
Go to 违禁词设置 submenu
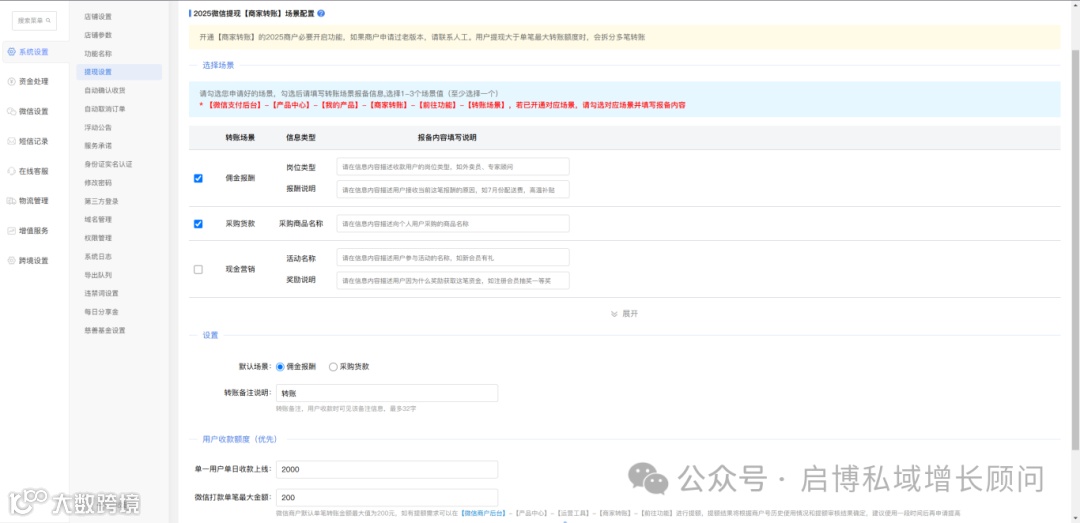click(x=101, y=293)
